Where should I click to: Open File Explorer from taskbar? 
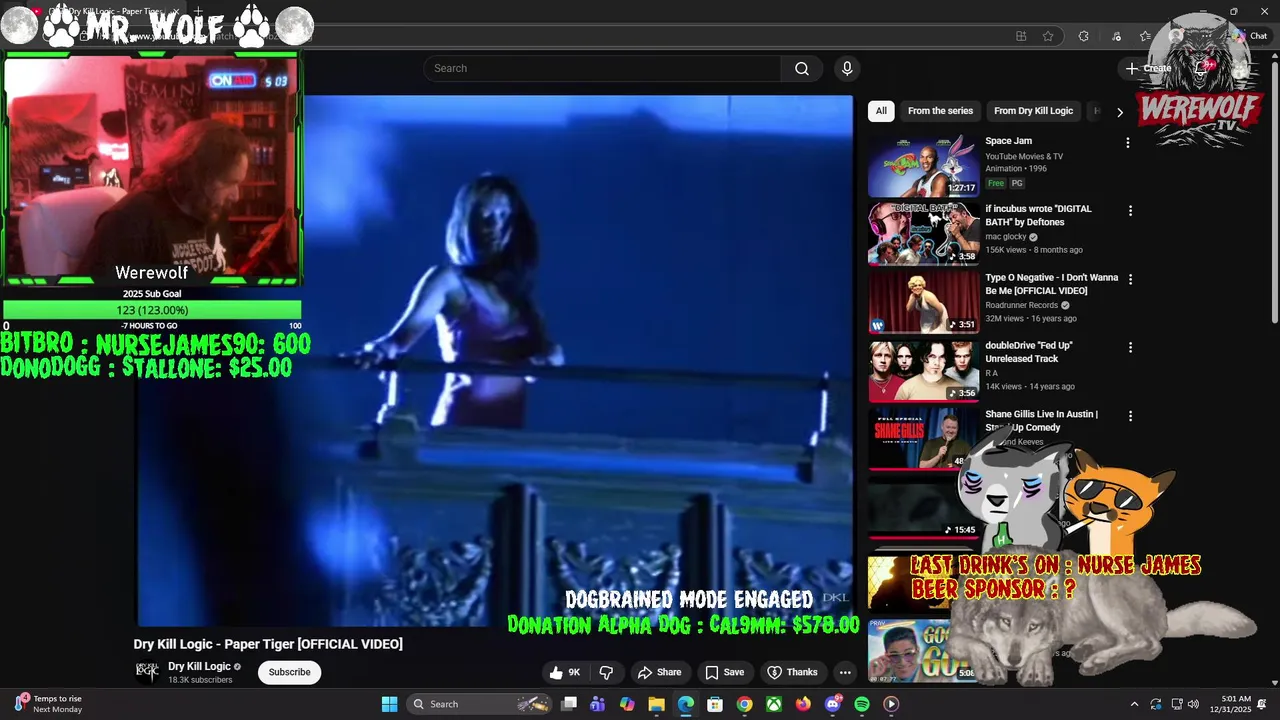tap(656, 704)
